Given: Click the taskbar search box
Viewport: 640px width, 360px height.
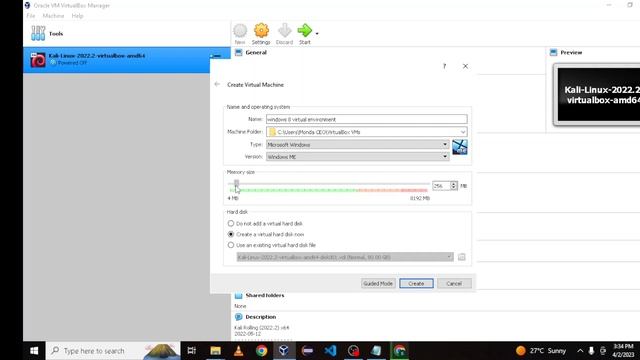Looking at the screenshot, I should (x=113, y=351).
